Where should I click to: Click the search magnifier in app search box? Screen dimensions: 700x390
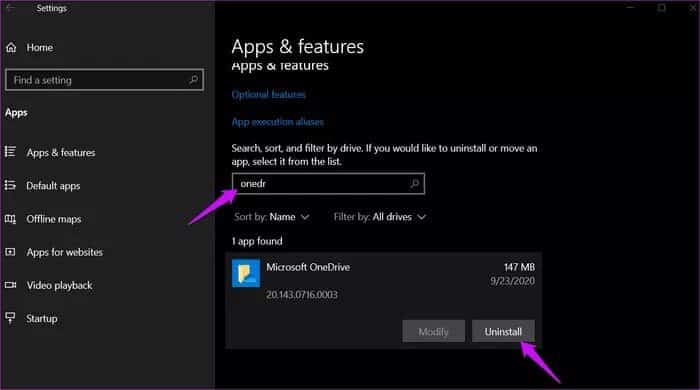(415, 183)
